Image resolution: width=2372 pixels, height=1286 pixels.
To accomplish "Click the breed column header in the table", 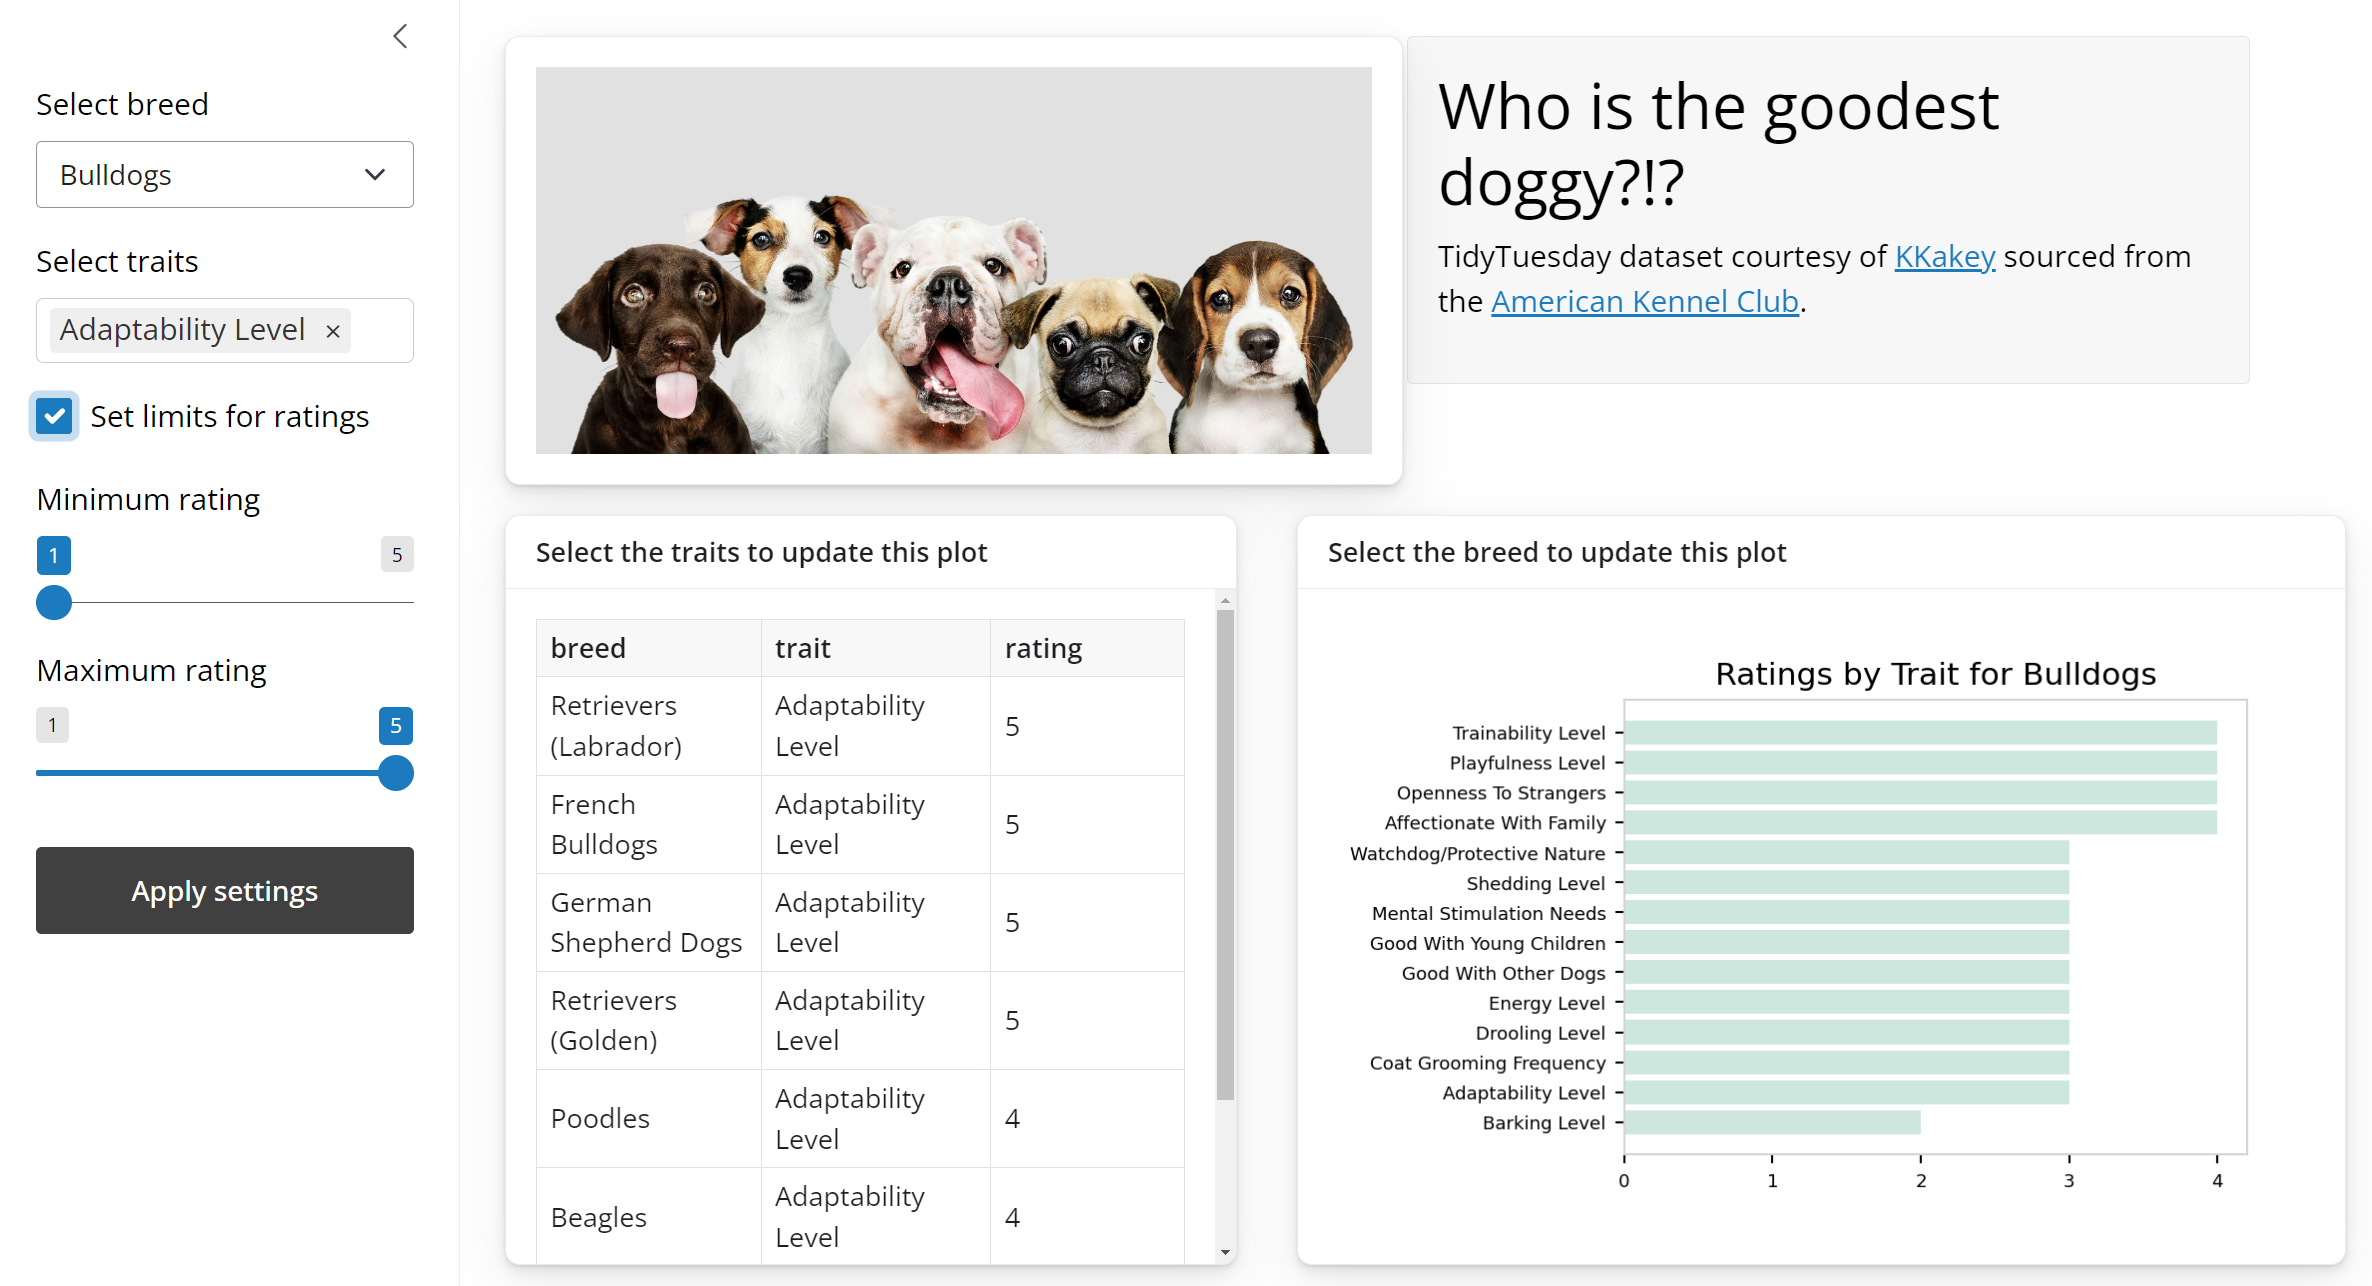I will pos(588,647).
